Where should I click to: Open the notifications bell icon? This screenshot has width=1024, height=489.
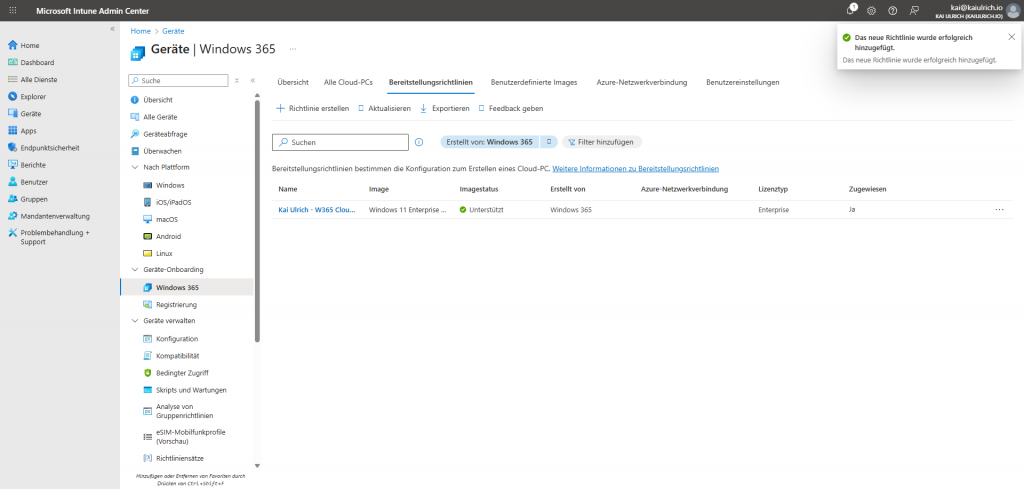pos(851,10)
